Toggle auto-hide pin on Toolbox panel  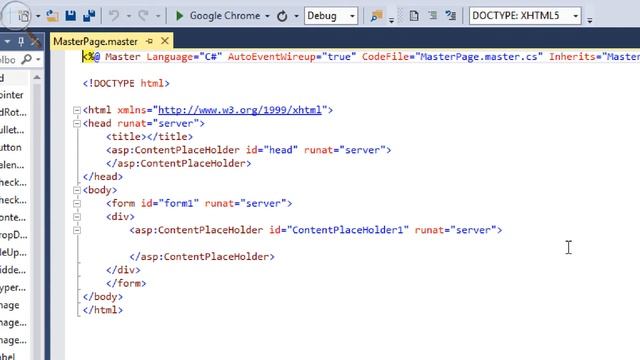pyautogui.click(x=21, y=41)
